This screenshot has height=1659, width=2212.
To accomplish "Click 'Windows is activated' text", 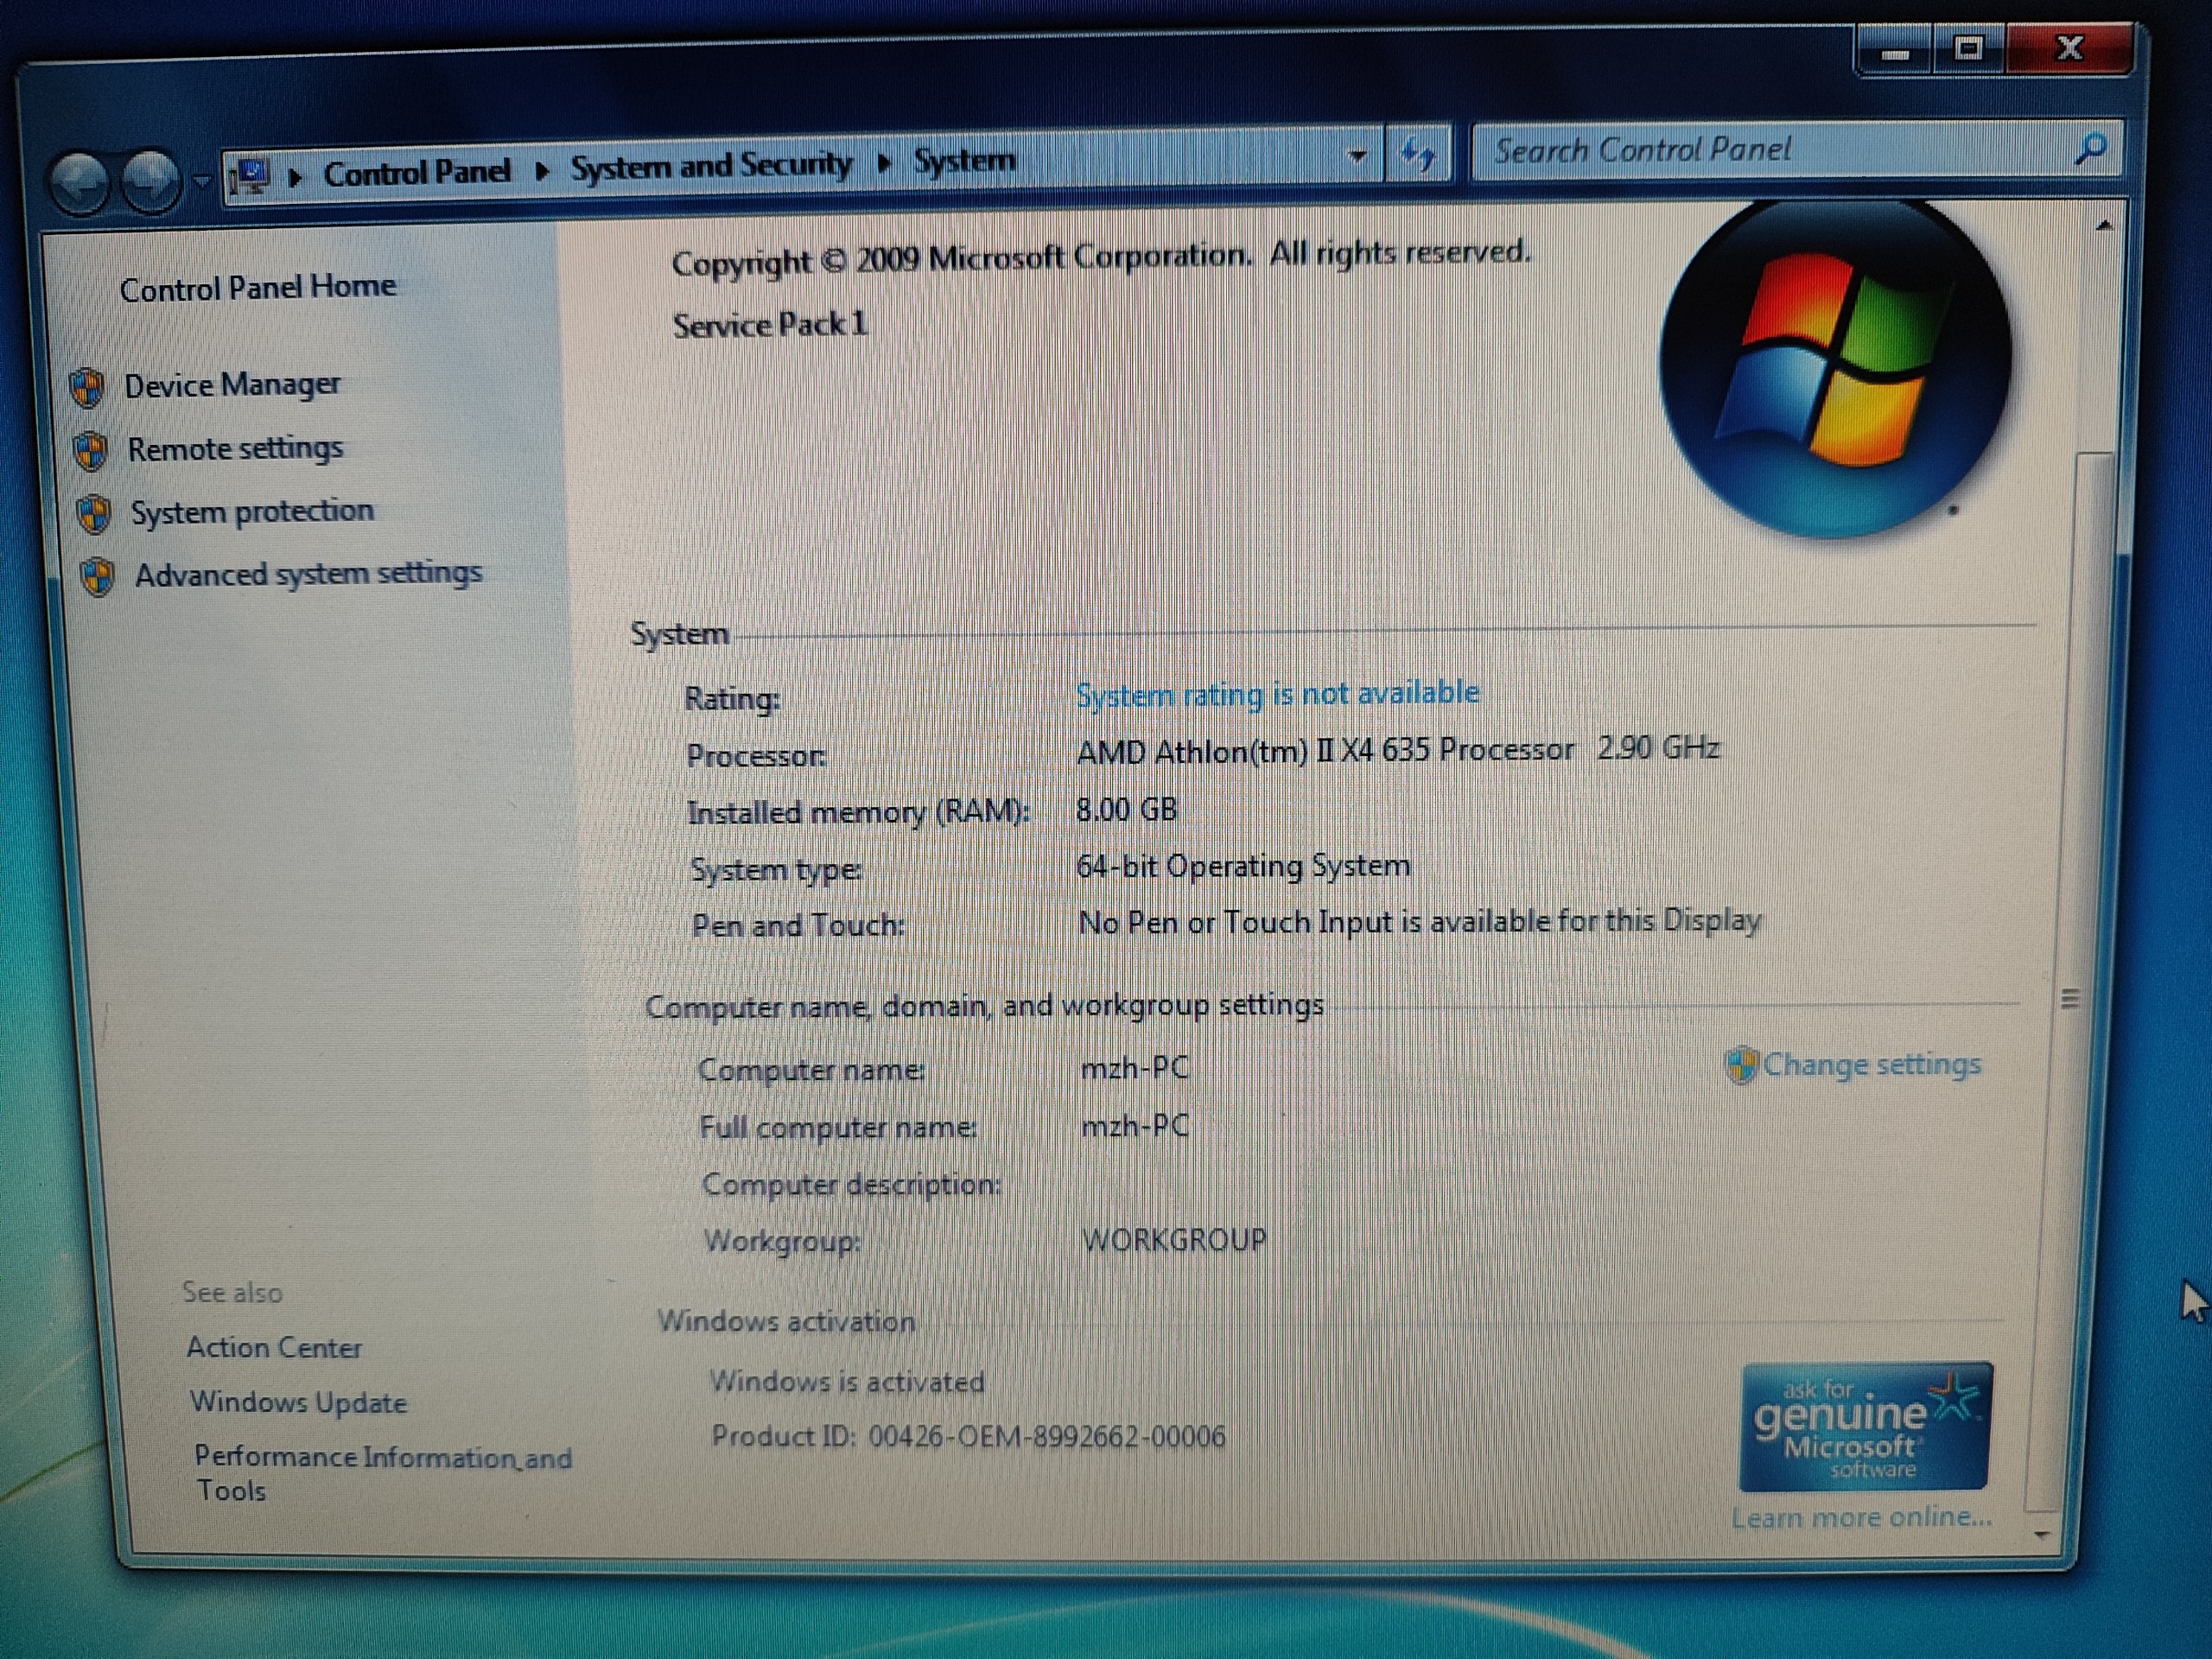I will (x=847, y=1382).
